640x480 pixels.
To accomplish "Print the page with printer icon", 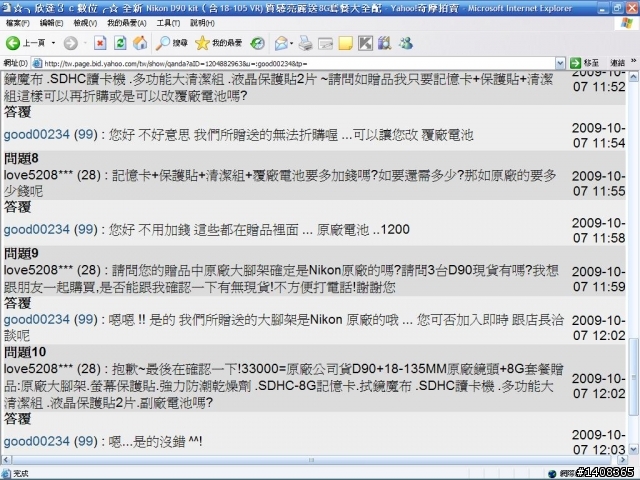I will [305, 43].
